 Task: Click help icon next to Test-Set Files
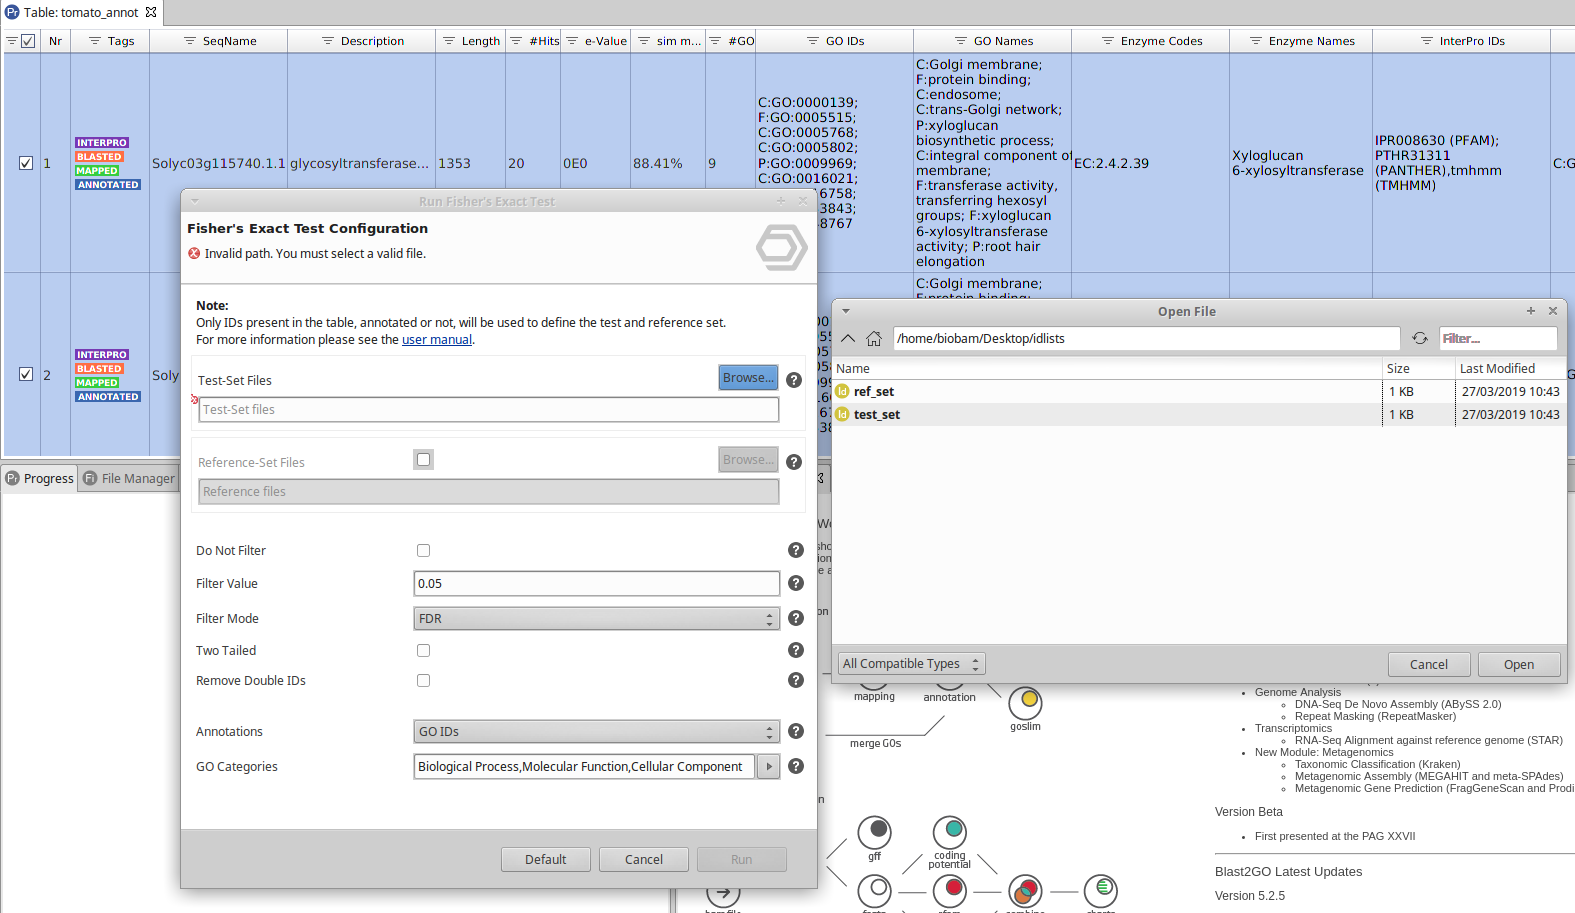click(793, 380)
